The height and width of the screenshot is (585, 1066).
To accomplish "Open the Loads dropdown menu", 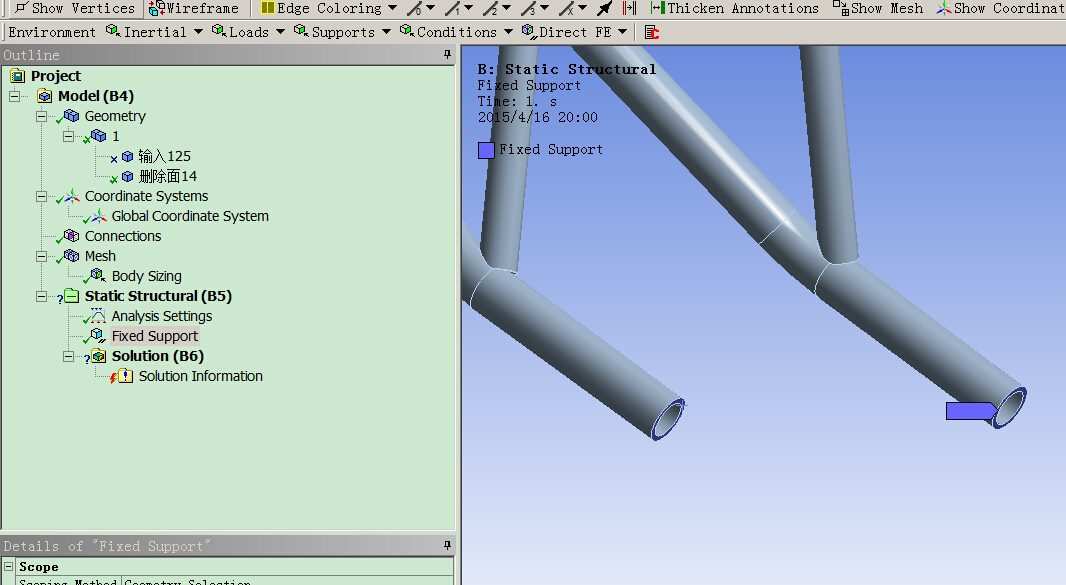I will (x=248, y=32).
